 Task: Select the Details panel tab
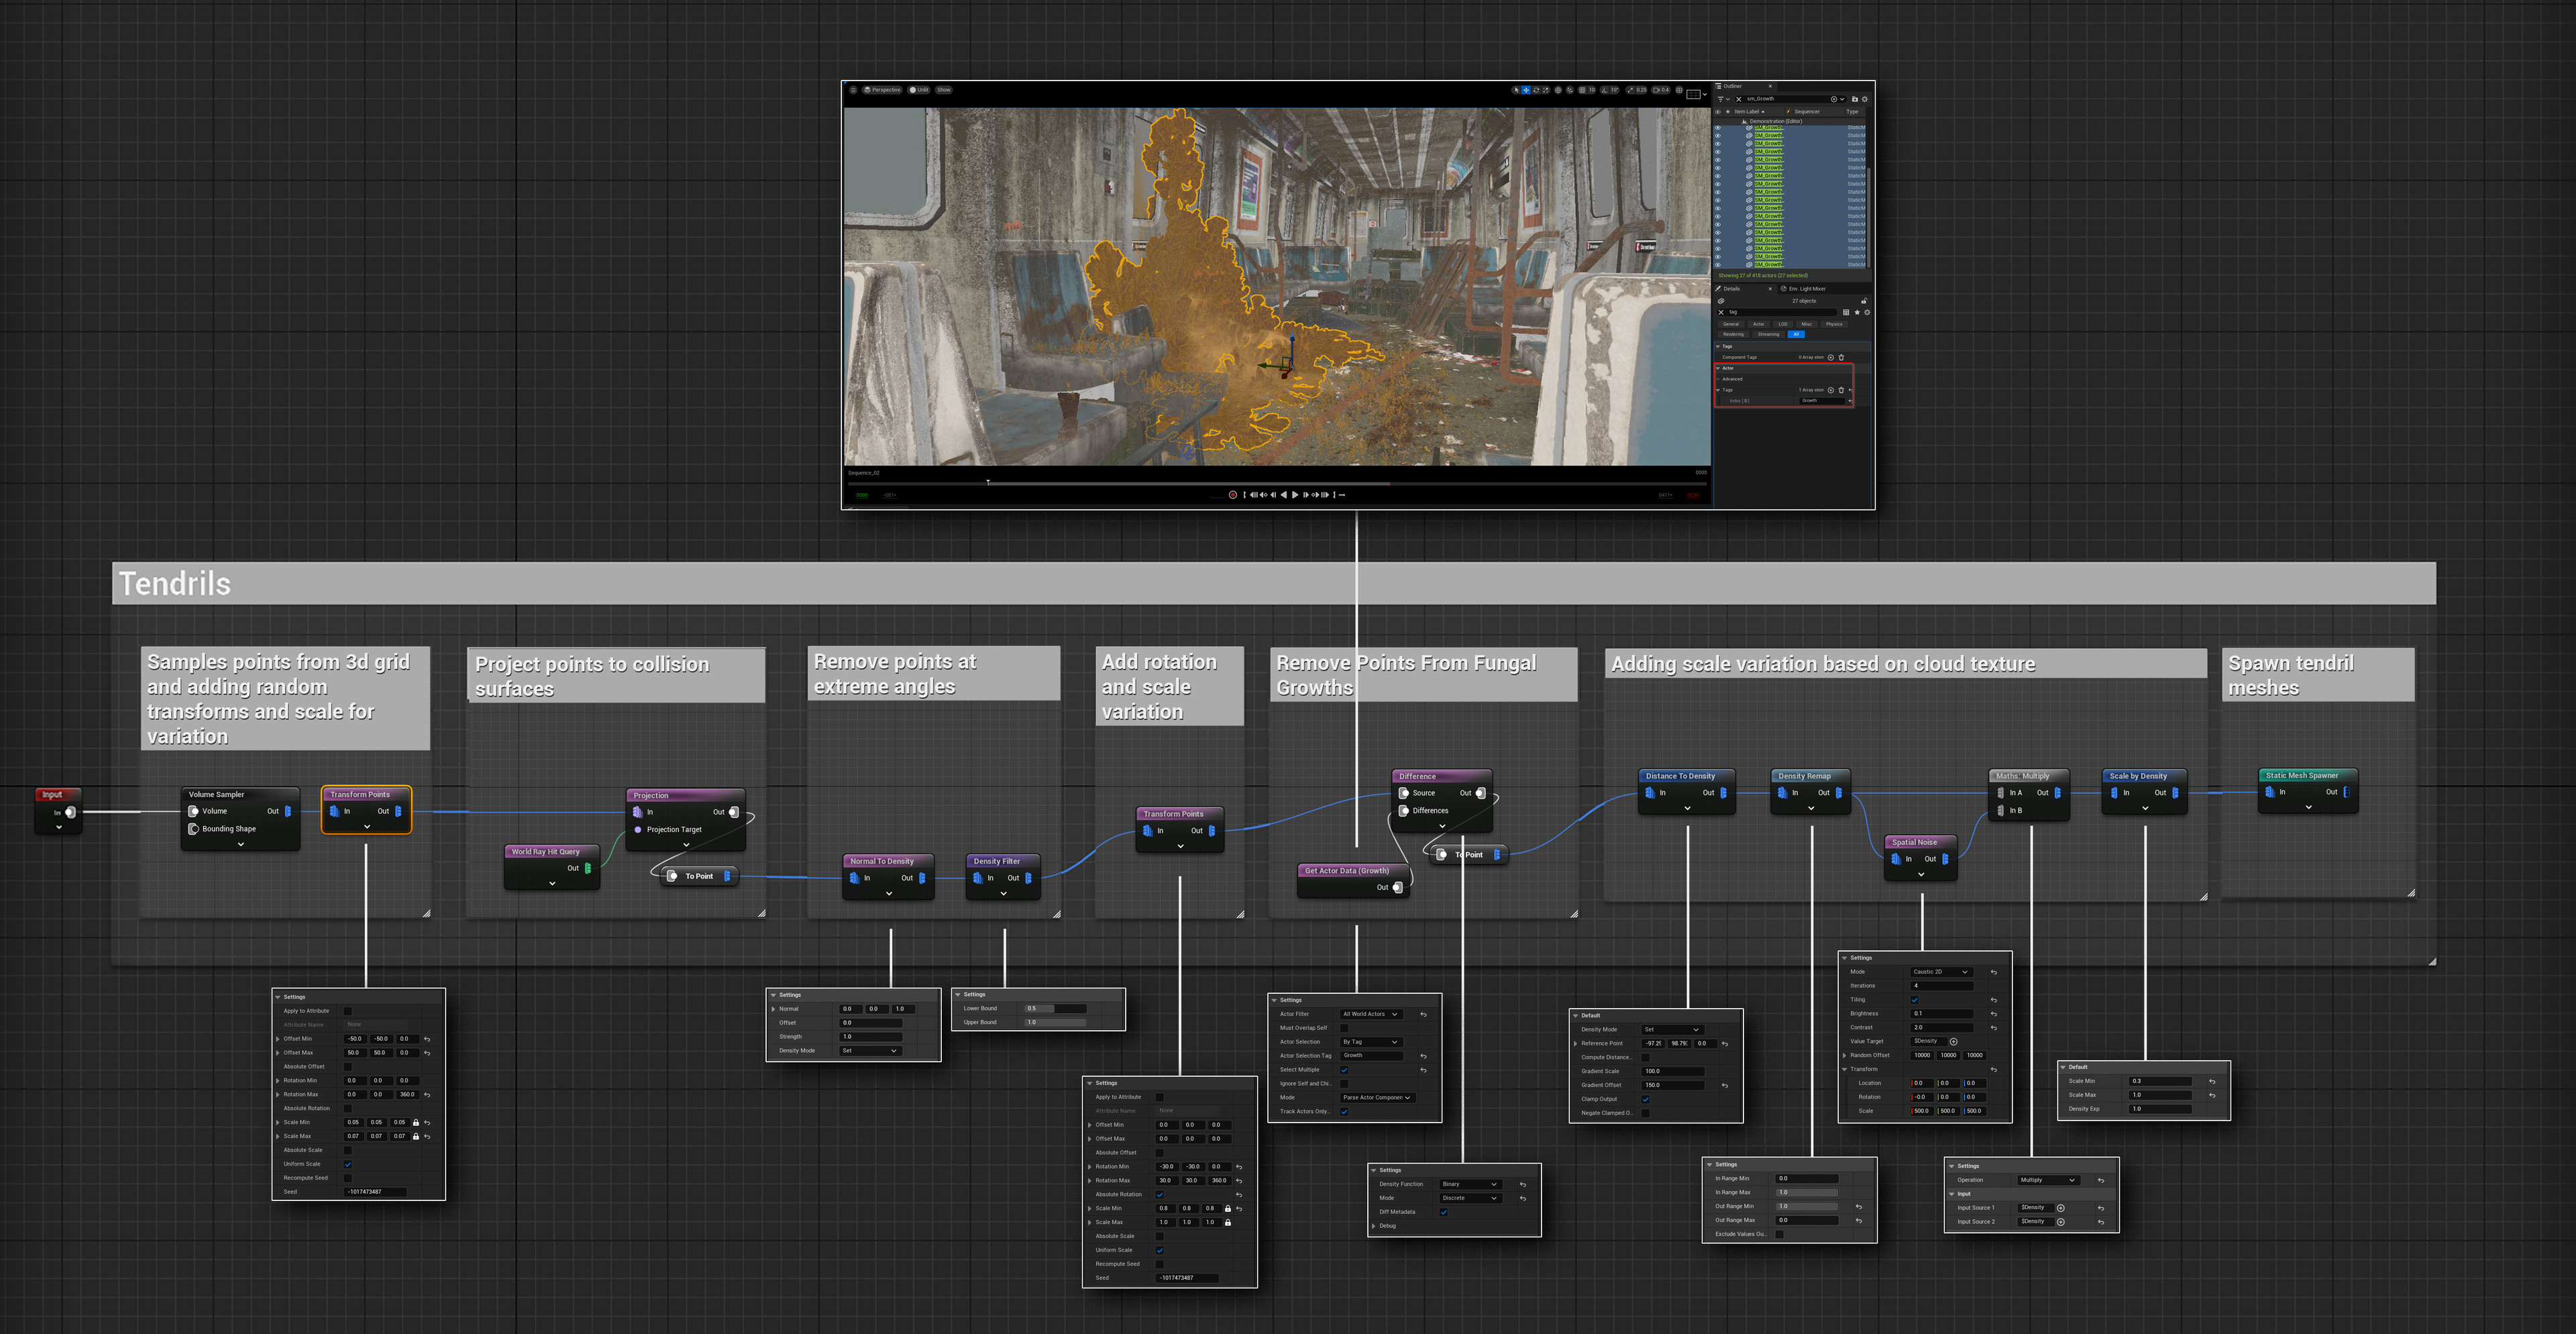[x=1732, y=289]
